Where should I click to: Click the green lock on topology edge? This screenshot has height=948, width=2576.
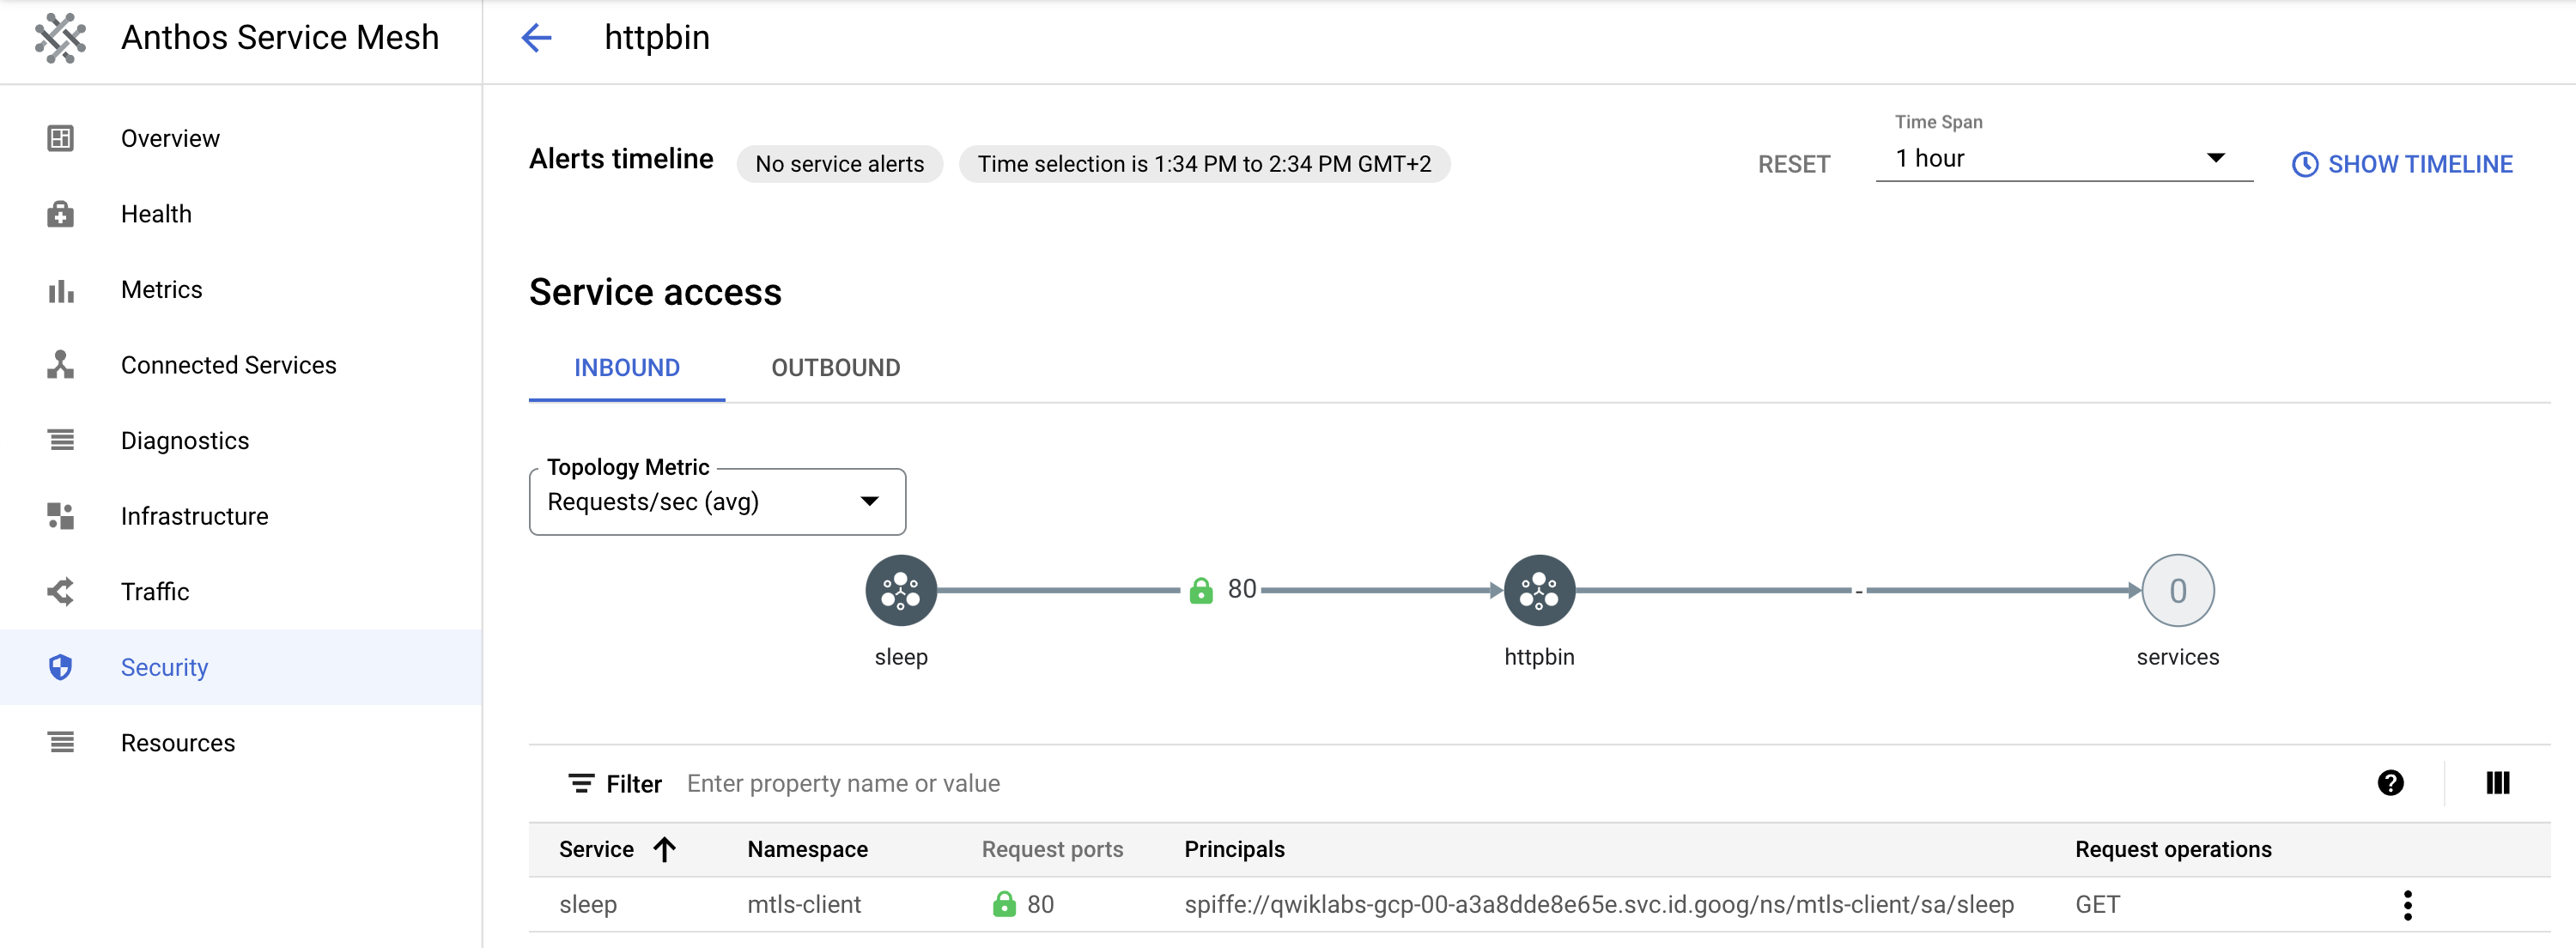click(1201, 590)
